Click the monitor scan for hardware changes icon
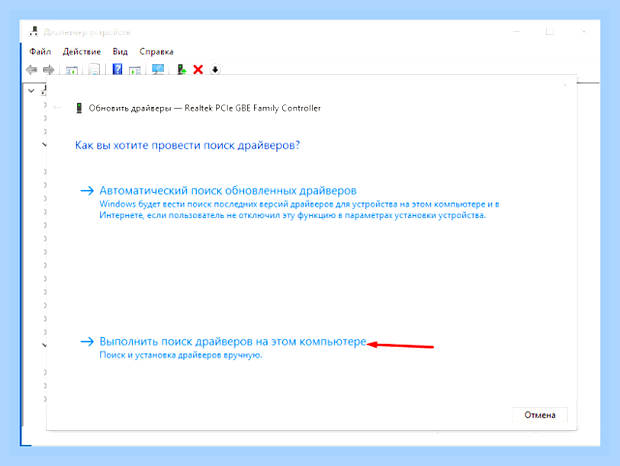620x466 pixels. pyautogui.click(x=158, y=70)
